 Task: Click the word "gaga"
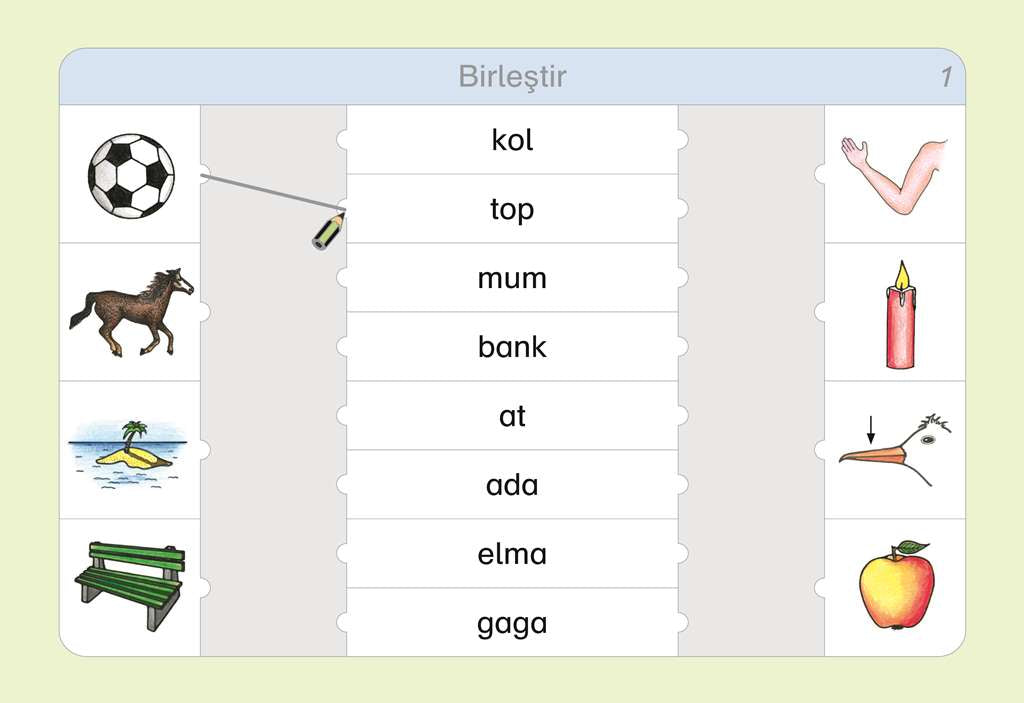click(512, 624)
